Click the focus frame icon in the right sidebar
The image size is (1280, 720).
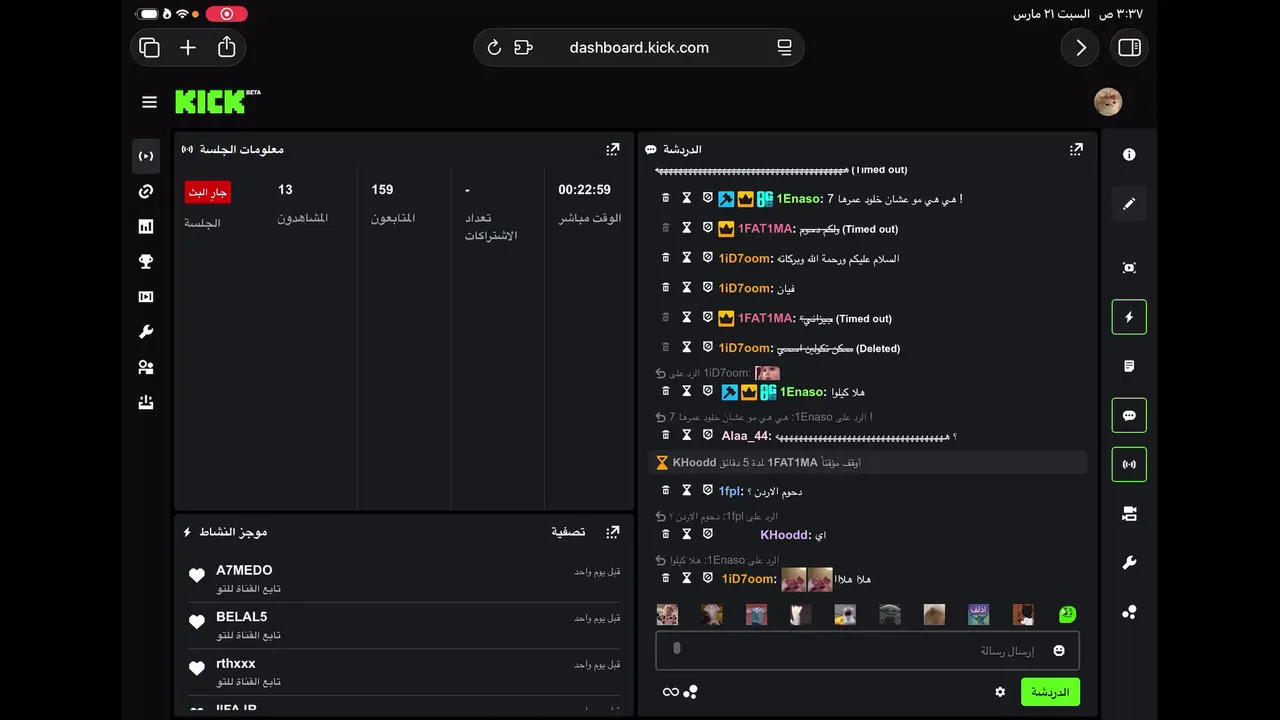tap(1129, 268)
